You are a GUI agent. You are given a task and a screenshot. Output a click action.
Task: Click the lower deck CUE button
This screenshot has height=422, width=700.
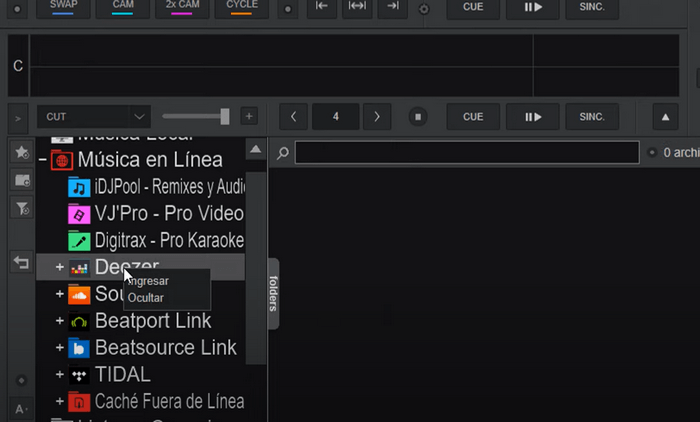473,117
